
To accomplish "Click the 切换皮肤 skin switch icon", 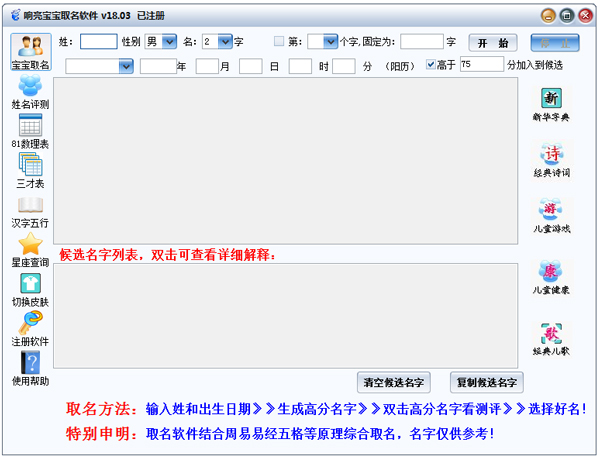I will (x=30, y=289).
